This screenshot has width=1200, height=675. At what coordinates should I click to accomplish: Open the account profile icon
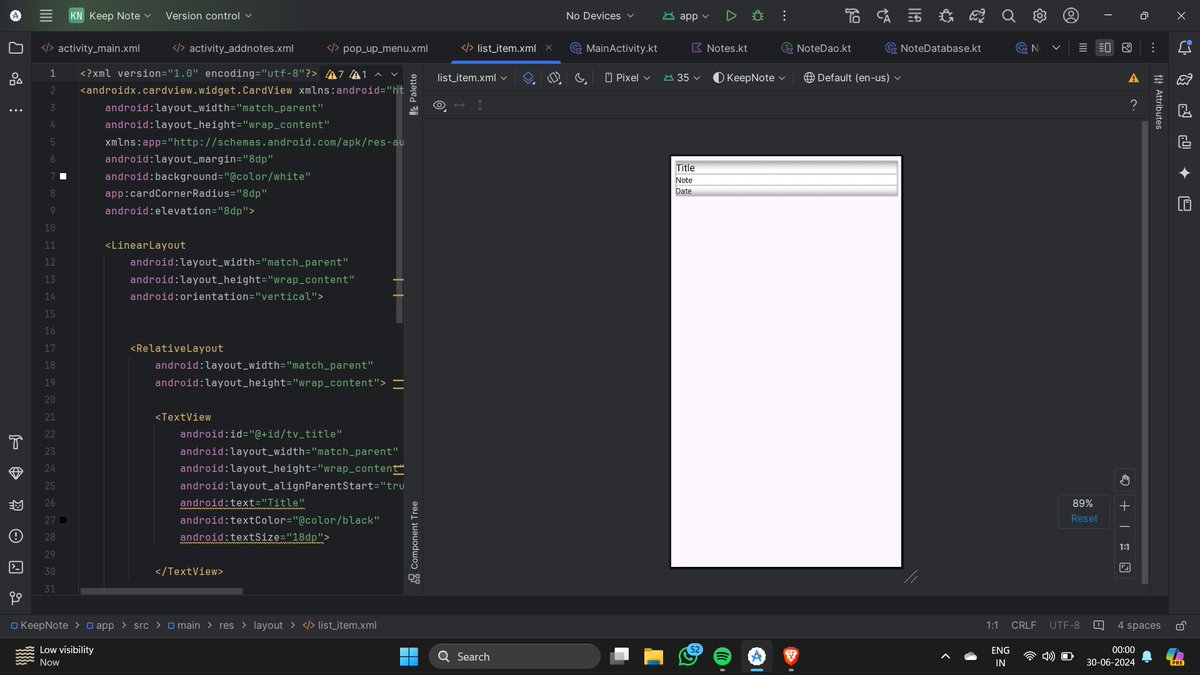pos(1071,15)
